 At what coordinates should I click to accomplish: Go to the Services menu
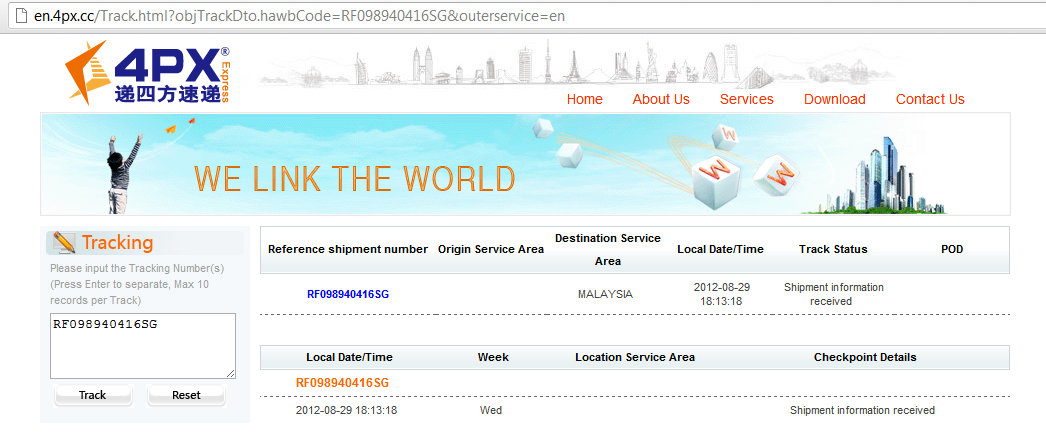(x=746, y=99)
